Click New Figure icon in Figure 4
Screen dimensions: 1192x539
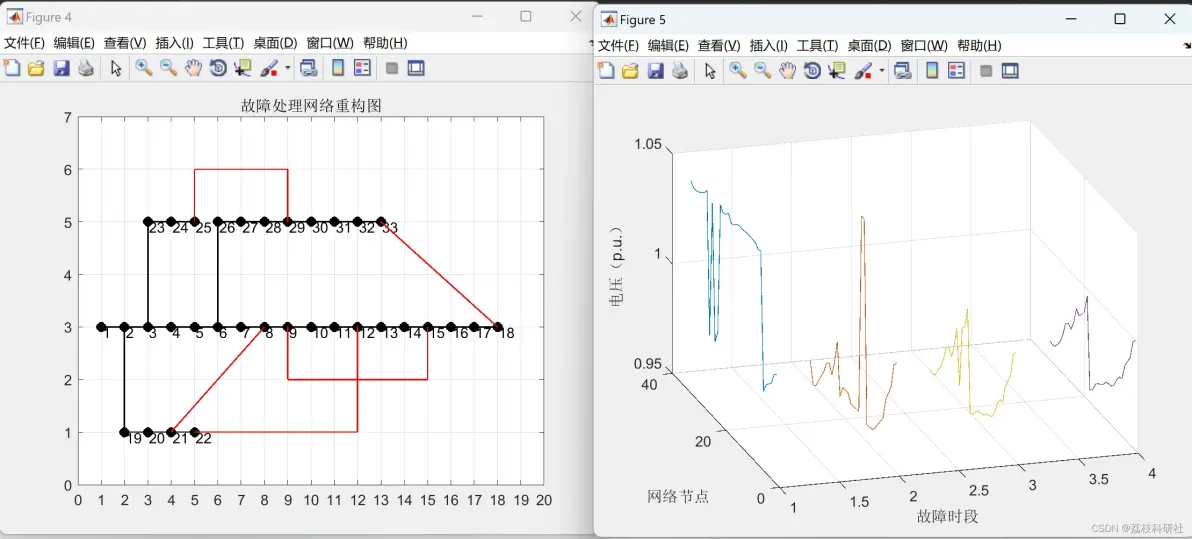tap(11, 68)
